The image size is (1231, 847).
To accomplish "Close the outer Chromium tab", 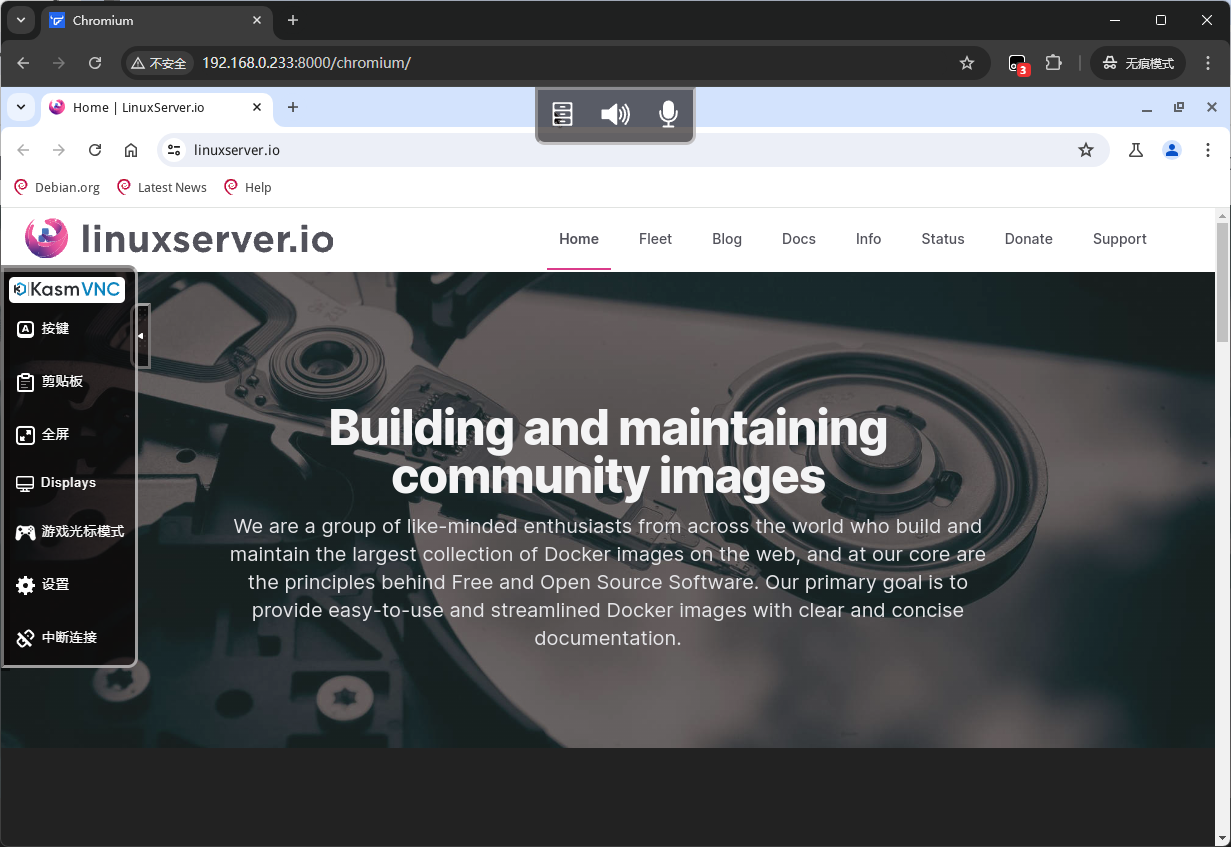I will pos(257,20).
